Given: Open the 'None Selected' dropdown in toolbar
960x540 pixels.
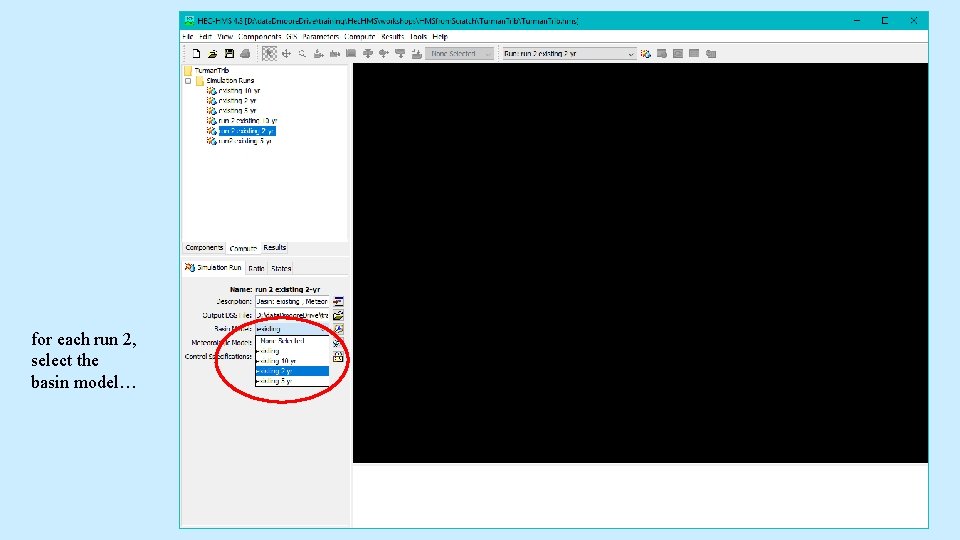Looking at the screenshot, I should (459, 54).
